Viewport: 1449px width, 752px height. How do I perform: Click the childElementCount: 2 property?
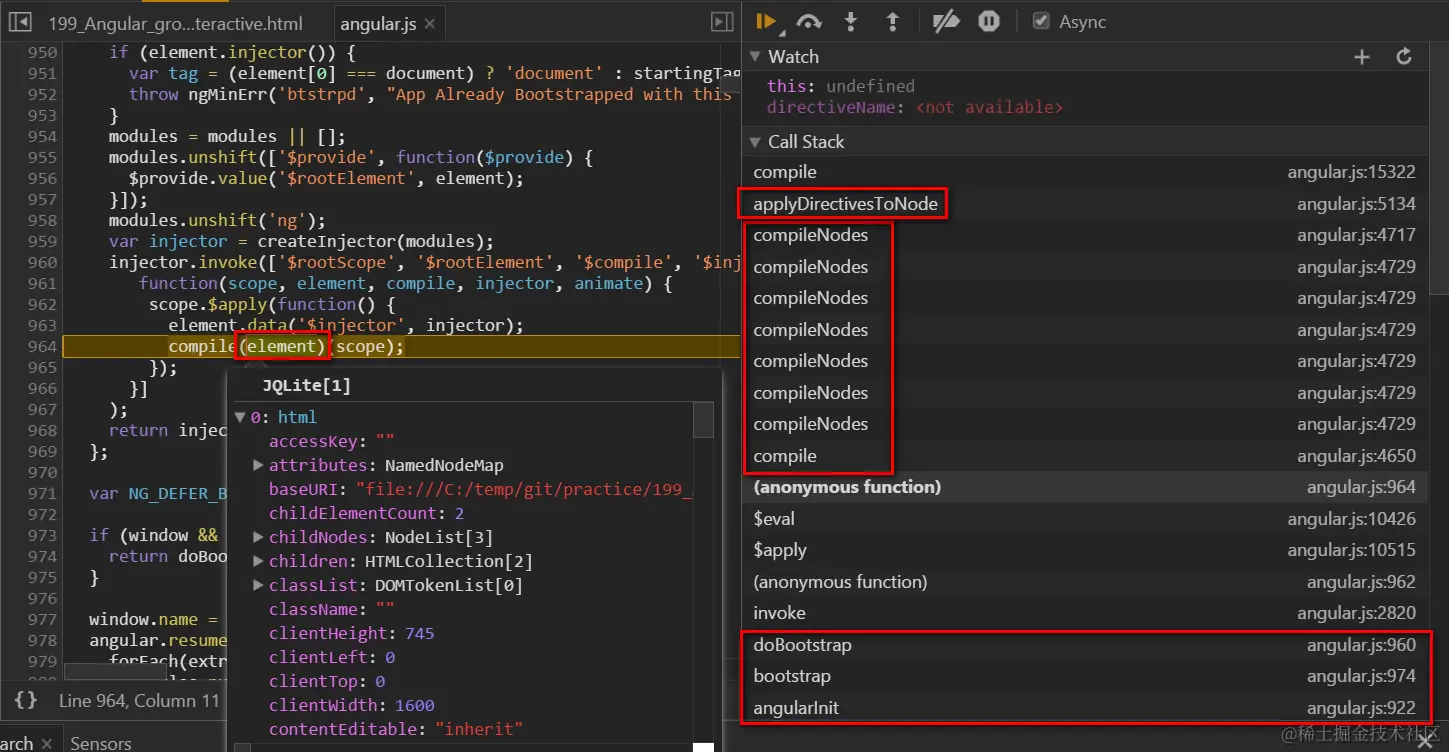[366, 513]
